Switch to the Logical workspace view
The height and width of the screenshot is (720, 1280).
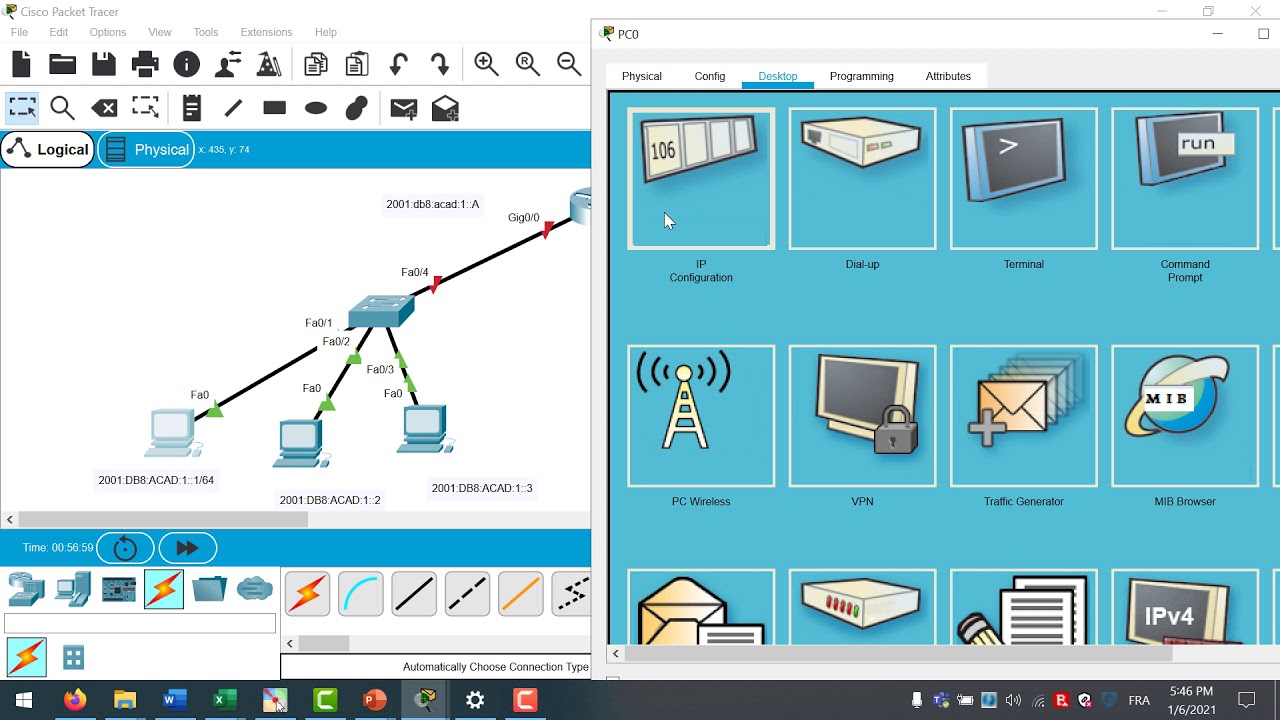click(x=48, y=149)
